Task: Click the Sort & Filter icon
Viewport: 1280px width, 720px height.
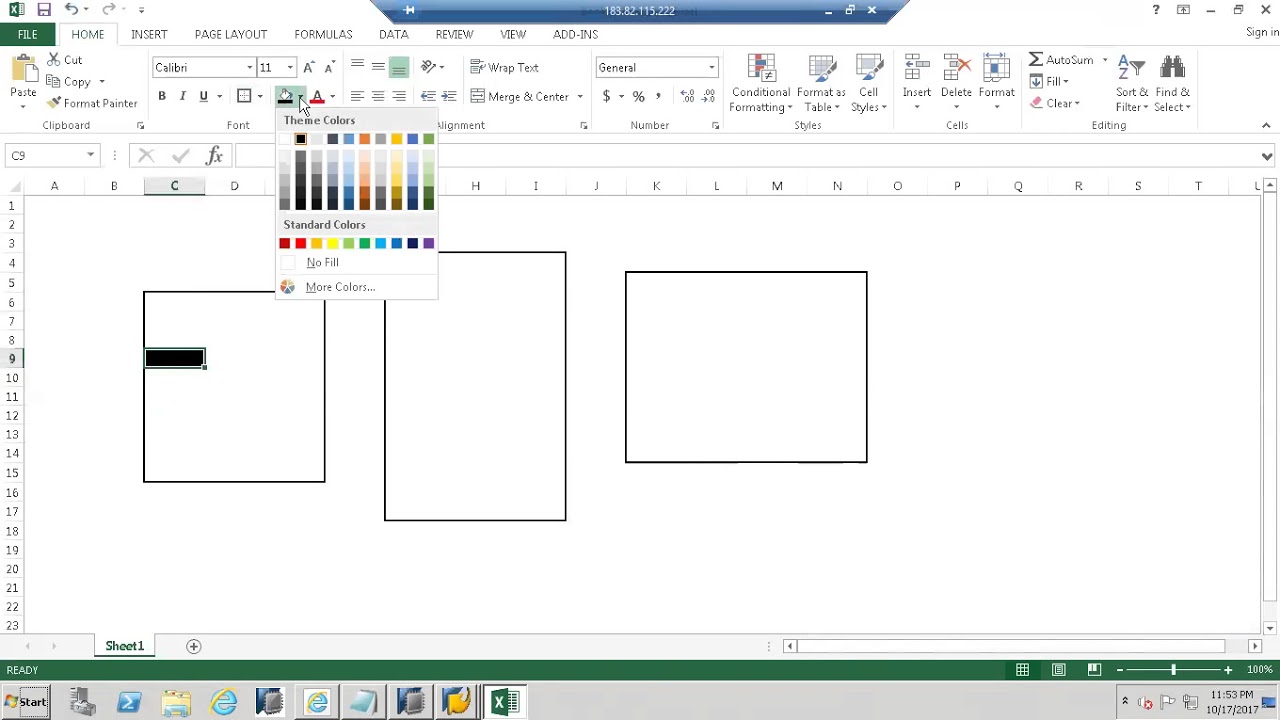Action: pos(1131,69)
